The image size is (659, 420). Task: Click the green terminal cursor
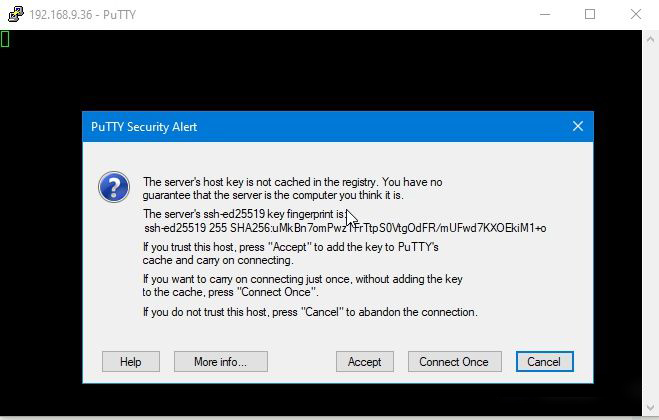(5, 39)
